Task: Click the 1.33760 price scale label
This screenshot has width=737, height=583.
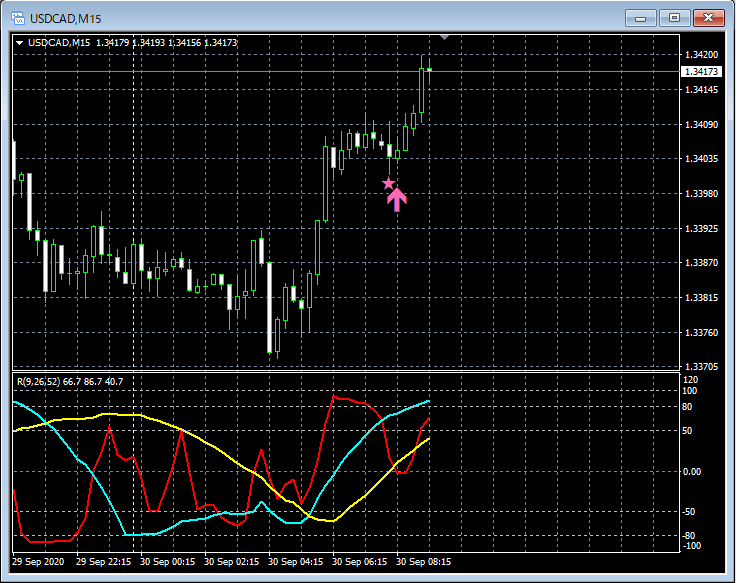Action: [701, 332]
